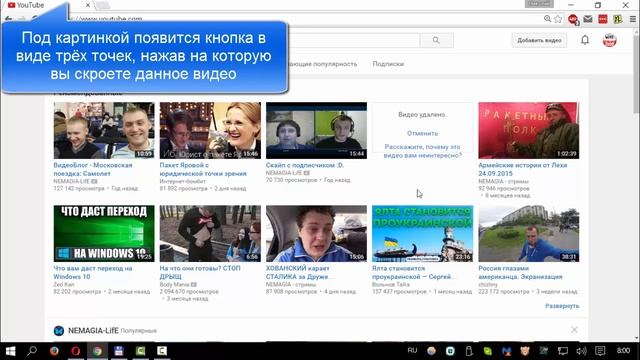The image size is (640, 360).
Task: Click the Добавить видео button
Action: [x=539, y=40]
